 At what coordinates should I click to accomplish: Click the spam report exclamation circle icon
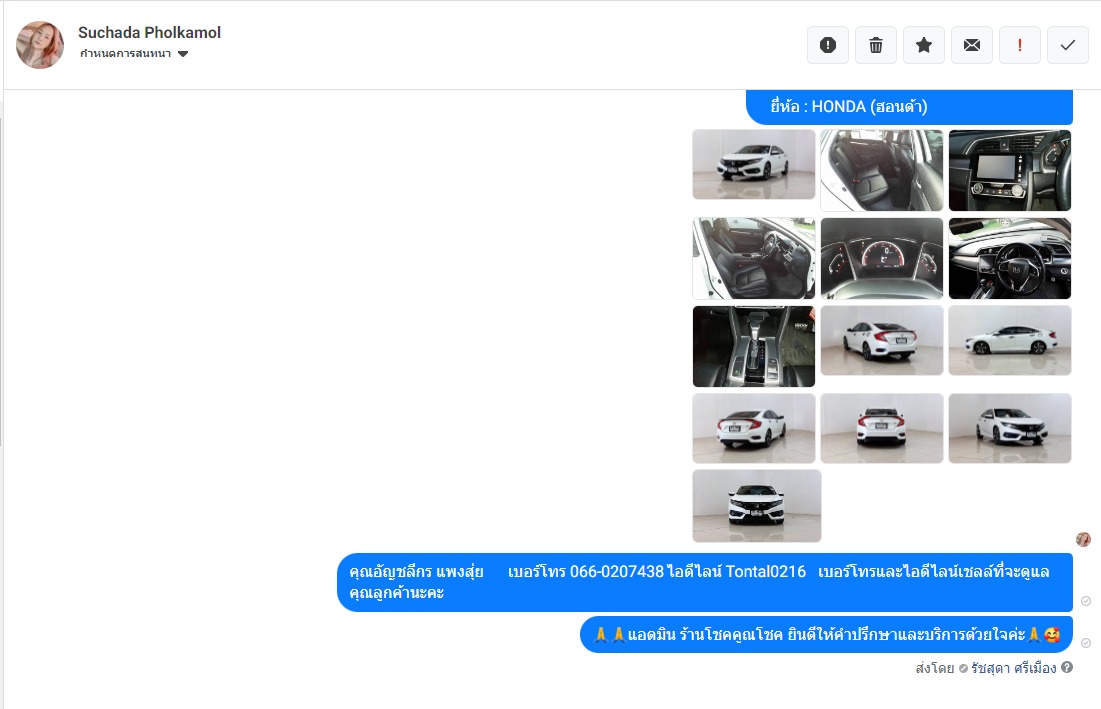(828, 45)
